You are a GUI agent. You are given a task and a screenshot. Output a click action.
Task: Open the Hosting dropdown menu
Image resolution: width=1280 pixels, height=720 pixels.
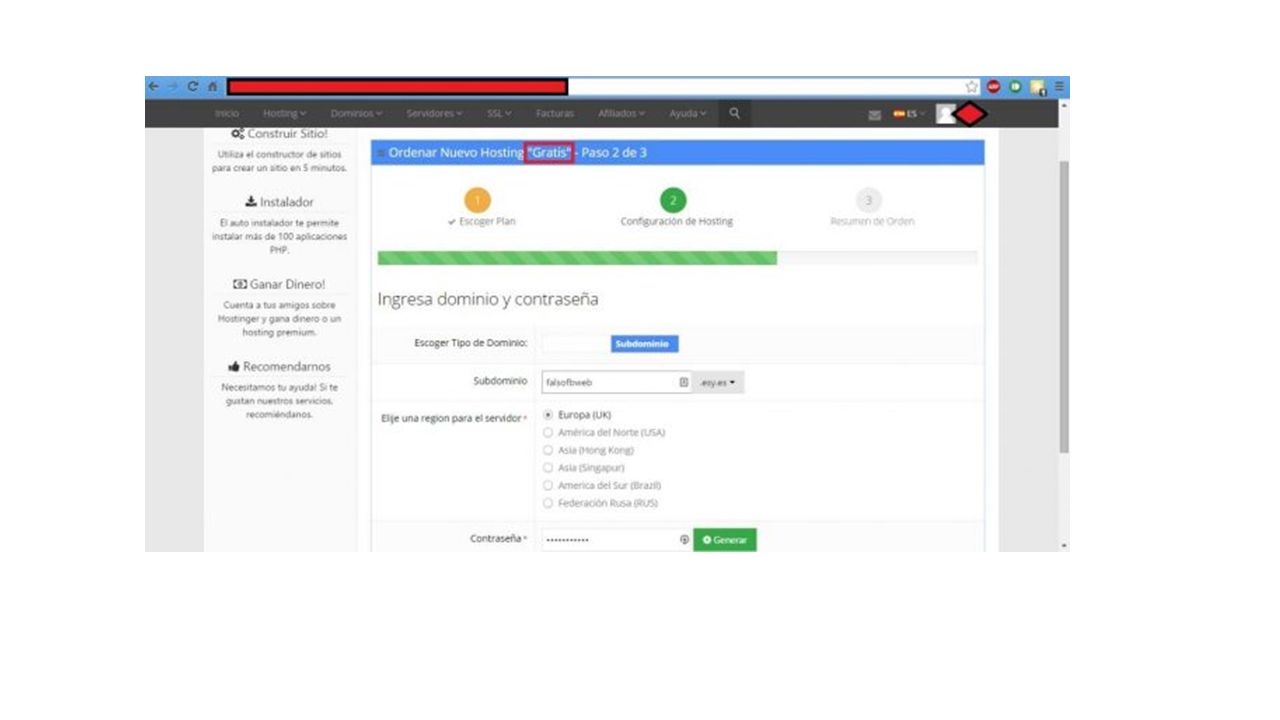285,114
